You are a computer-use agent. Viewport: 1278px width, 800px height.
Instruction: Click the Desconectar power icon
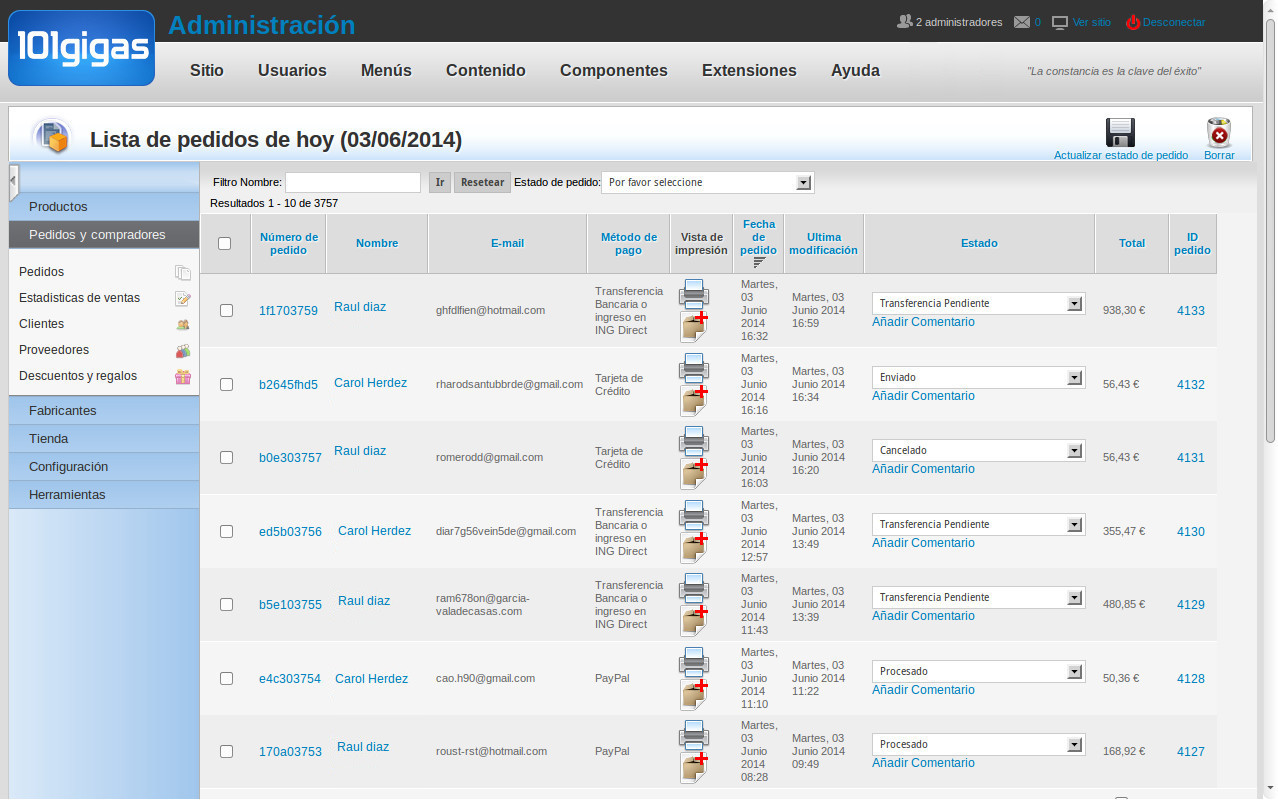pyautogui.click(x=1132, y=22)
